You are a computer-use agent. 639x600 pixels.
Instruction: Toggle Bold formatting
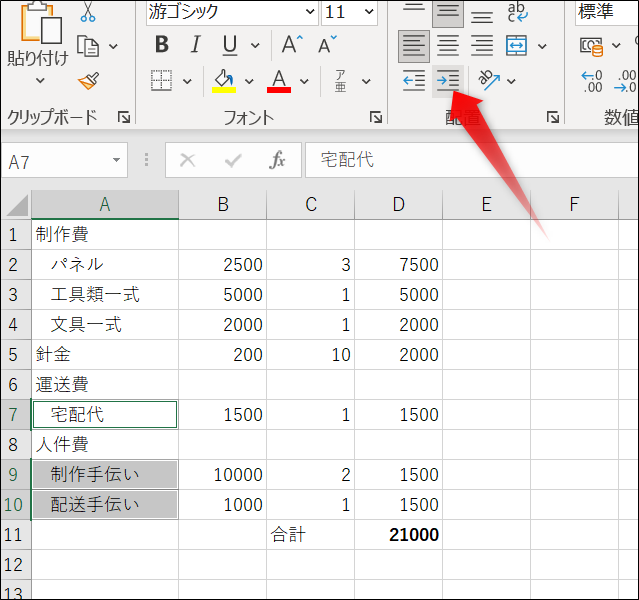click(162, 44)
